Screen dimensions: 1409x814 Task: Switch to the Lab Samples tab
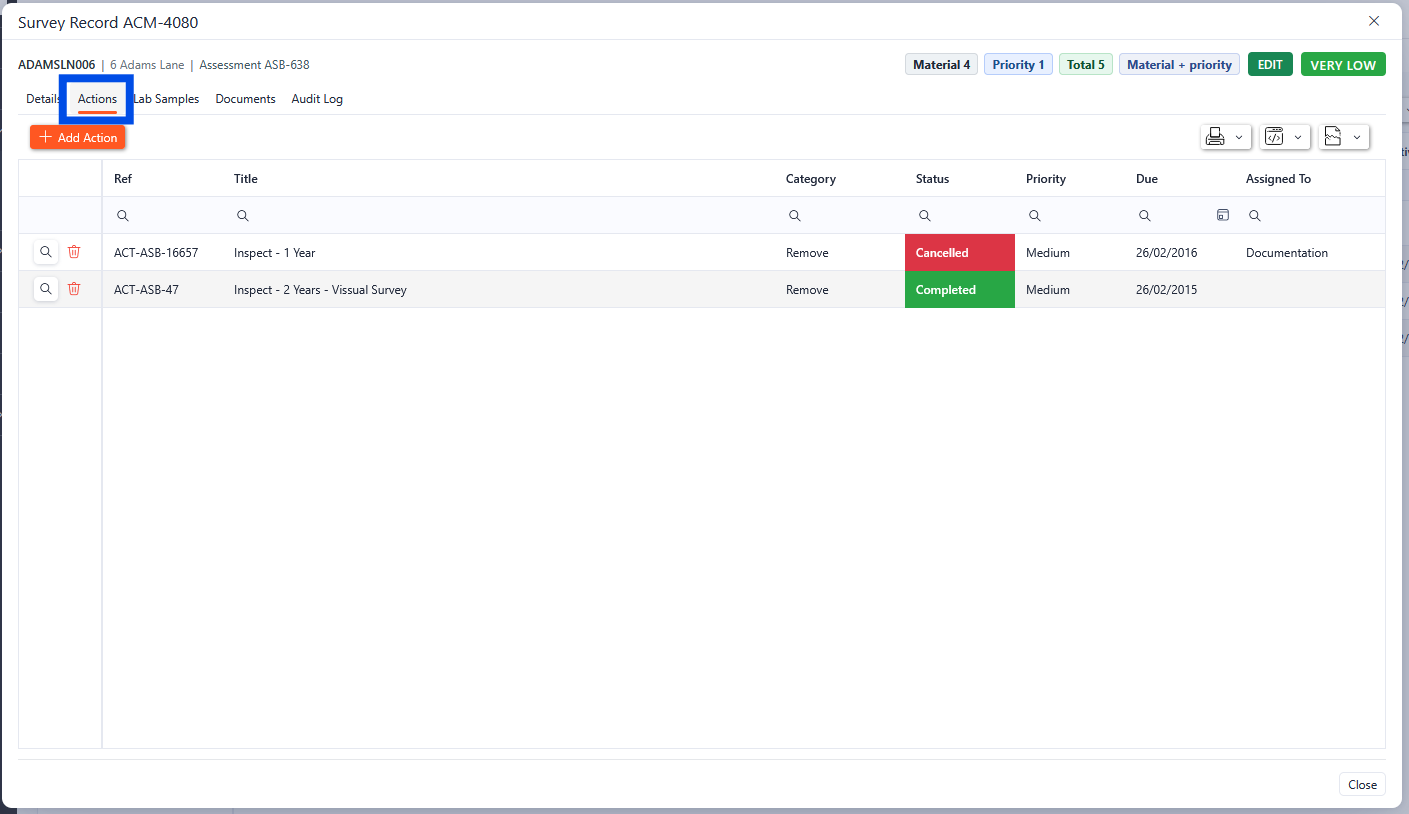pos(168,99)
